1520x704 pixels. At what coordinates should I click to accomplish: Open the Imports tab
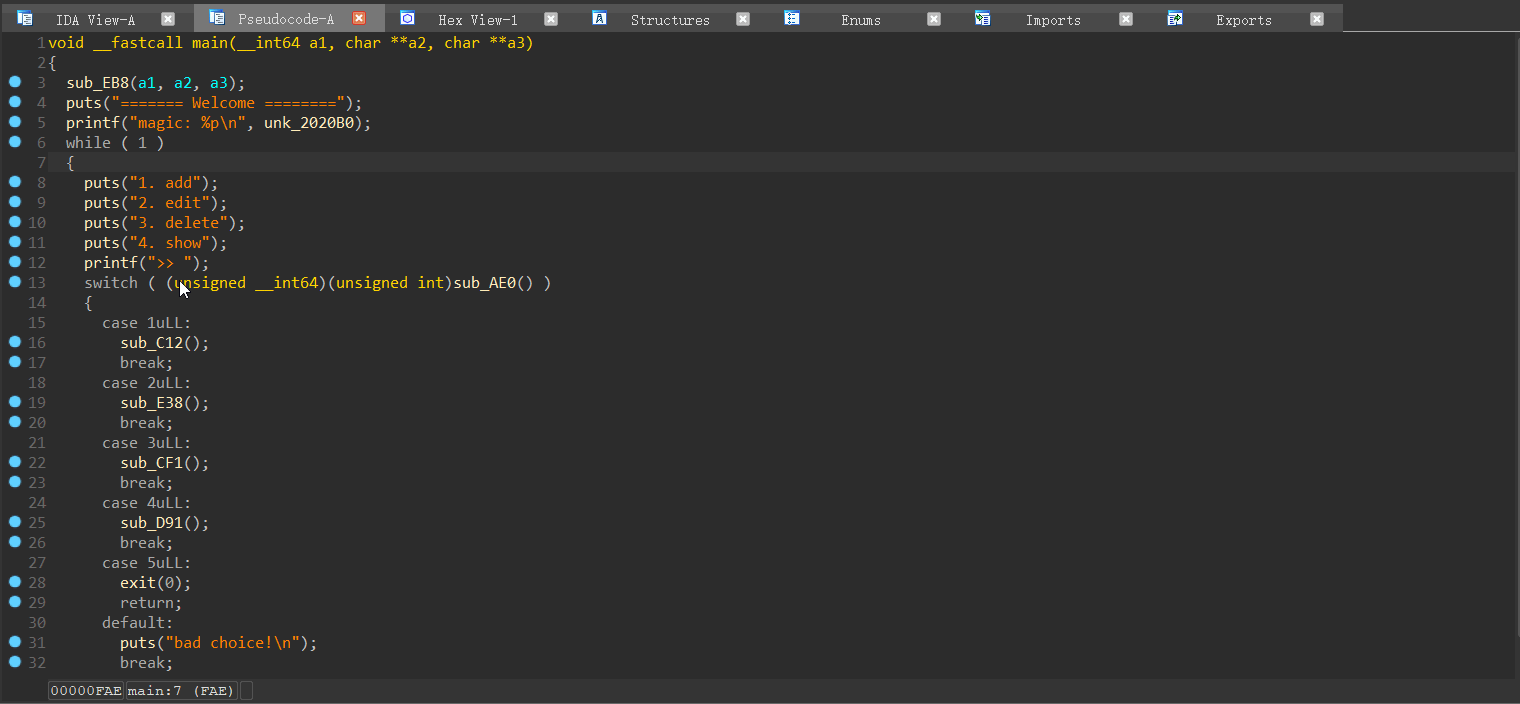tap(1053, 19)
